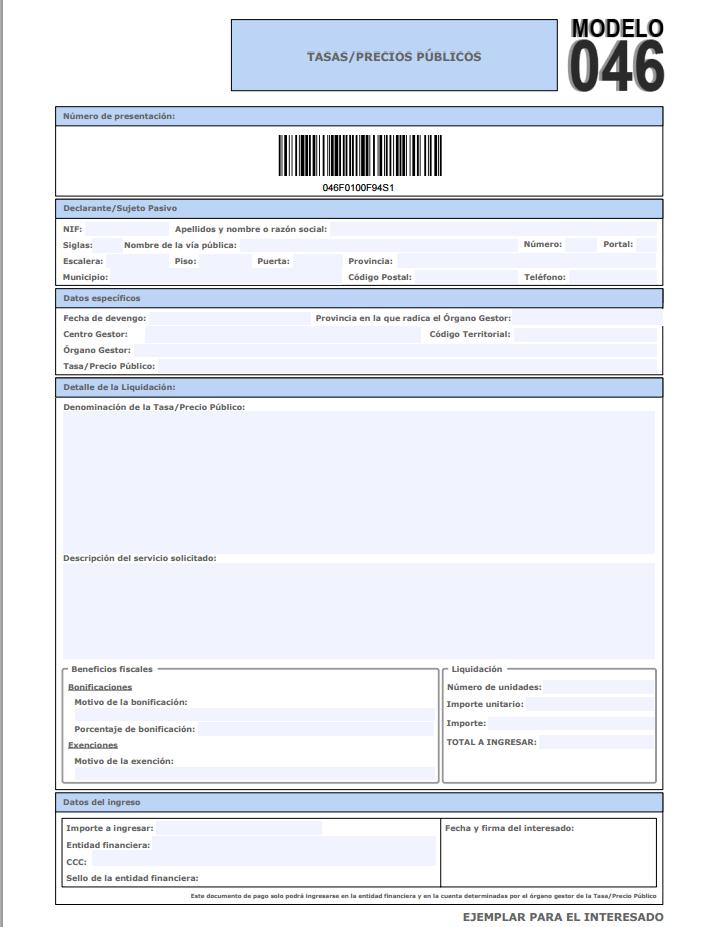
Task: Click the Motivo de la exención field
Action: 254,773
